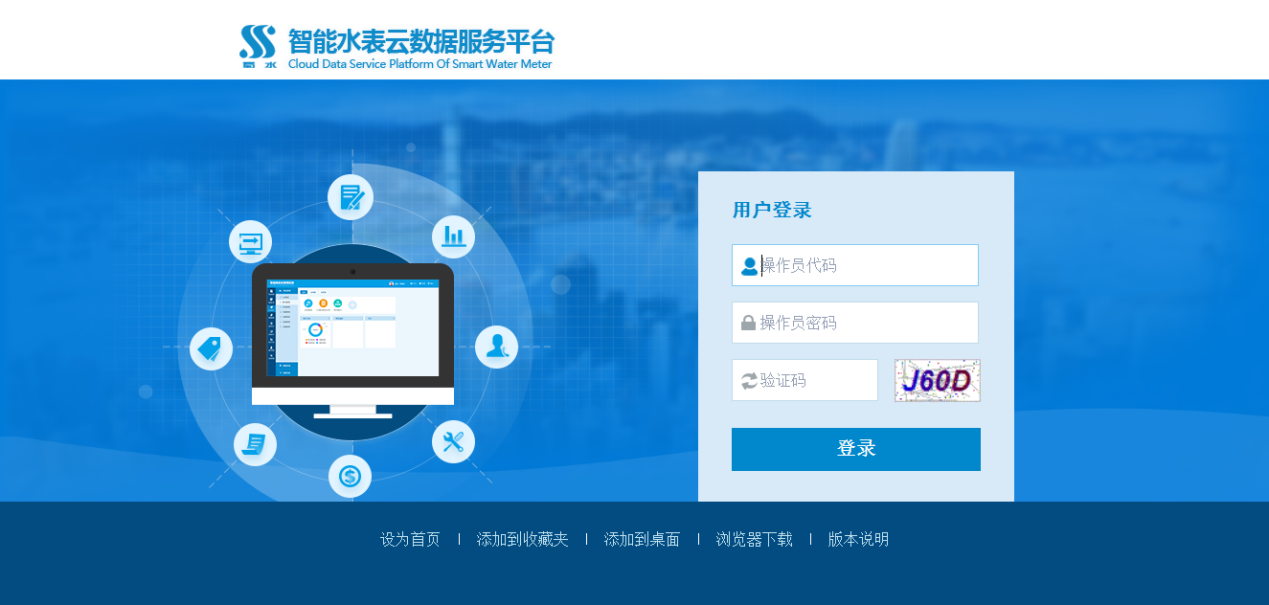Open the 设为首页 link
The width and height of the screenshot is (1269, 605).
[410, 539]
